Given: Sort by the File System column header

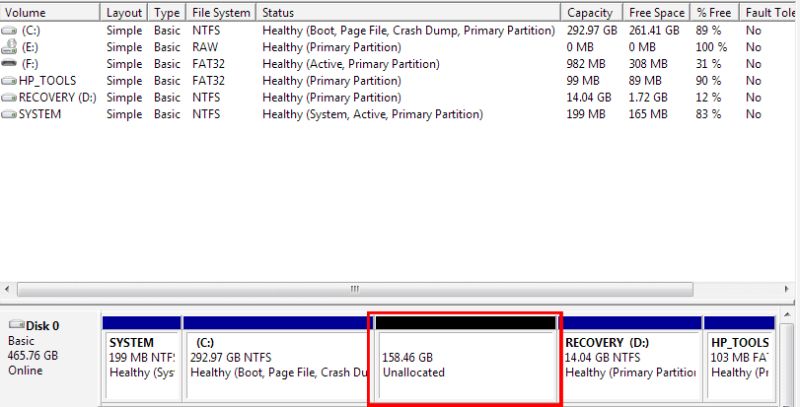Looking at the screenshot, I should click(221, 12).
